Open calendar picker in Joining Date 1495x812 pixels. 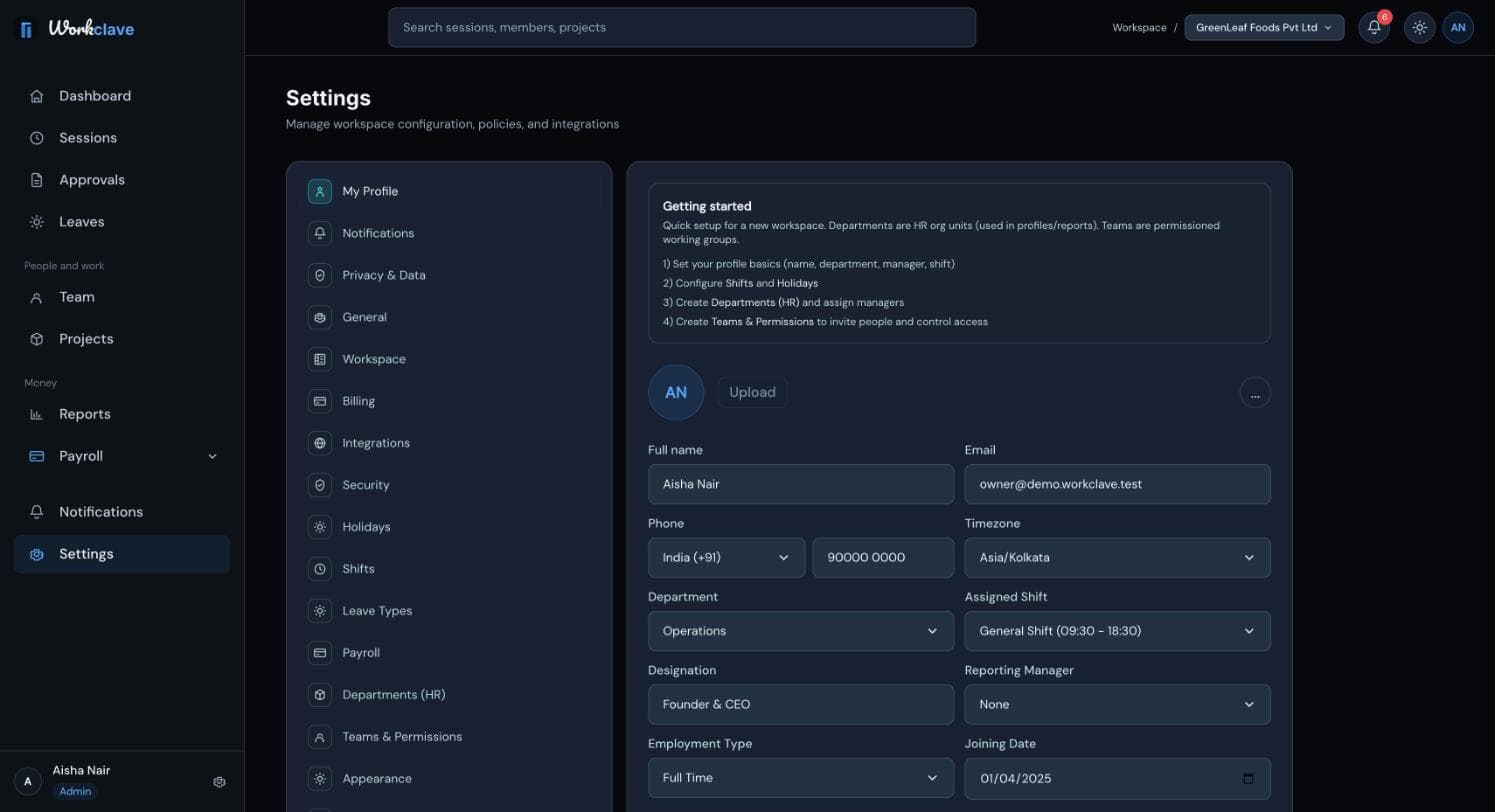point(1248,778)
